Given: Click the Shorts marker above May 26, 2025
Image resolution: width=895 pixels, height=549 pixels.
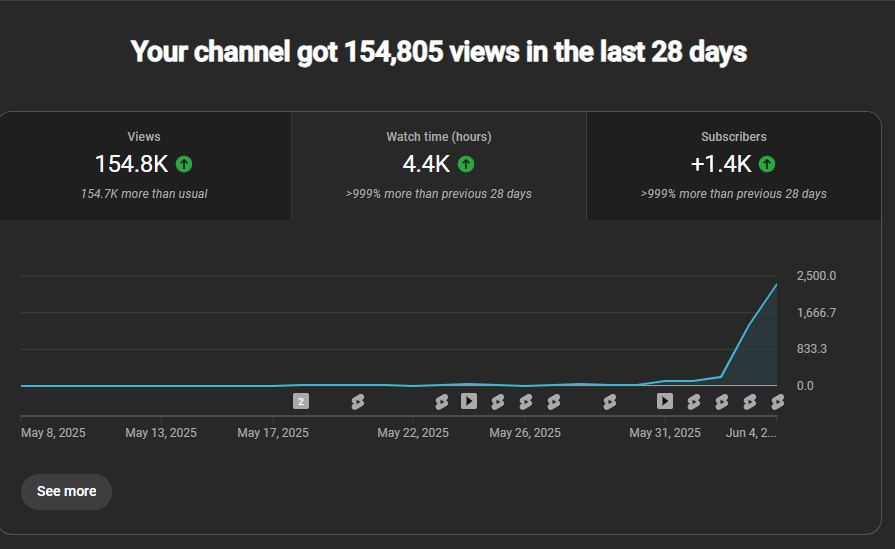Looking at the screenshot, I should coord(526,402).
